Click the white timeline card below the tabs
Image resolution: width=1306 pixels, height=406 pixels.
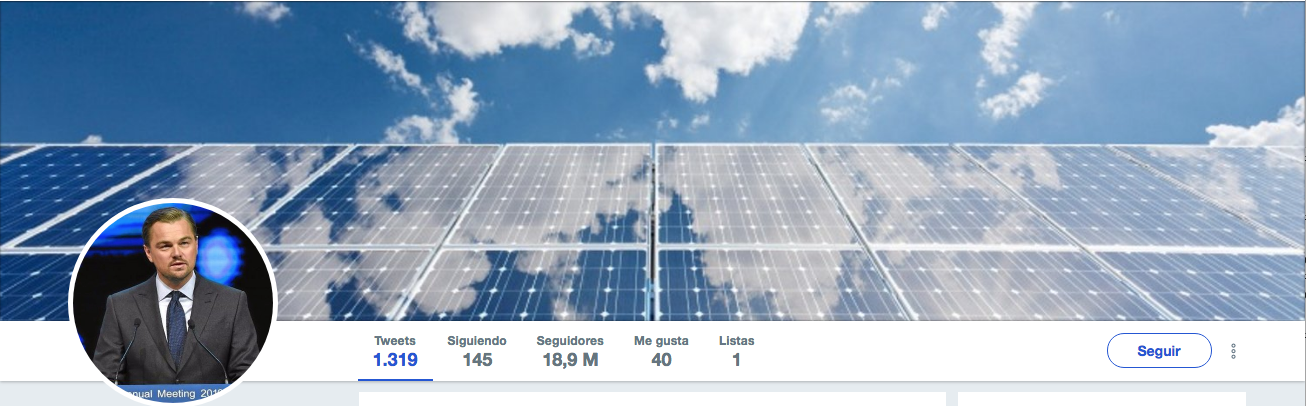coord(652,399)
